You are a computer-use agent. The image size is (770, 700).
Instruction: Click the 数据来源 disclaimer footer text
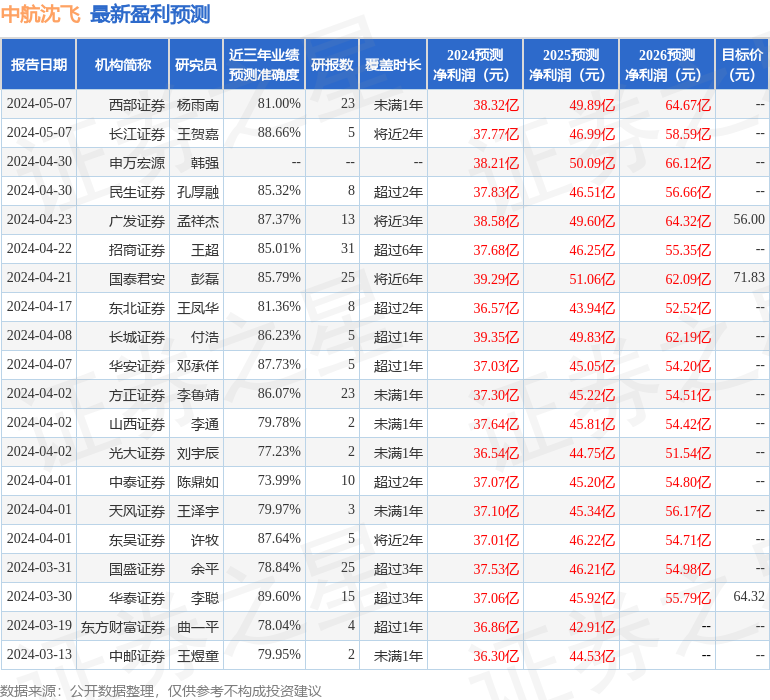coord(161,691)
